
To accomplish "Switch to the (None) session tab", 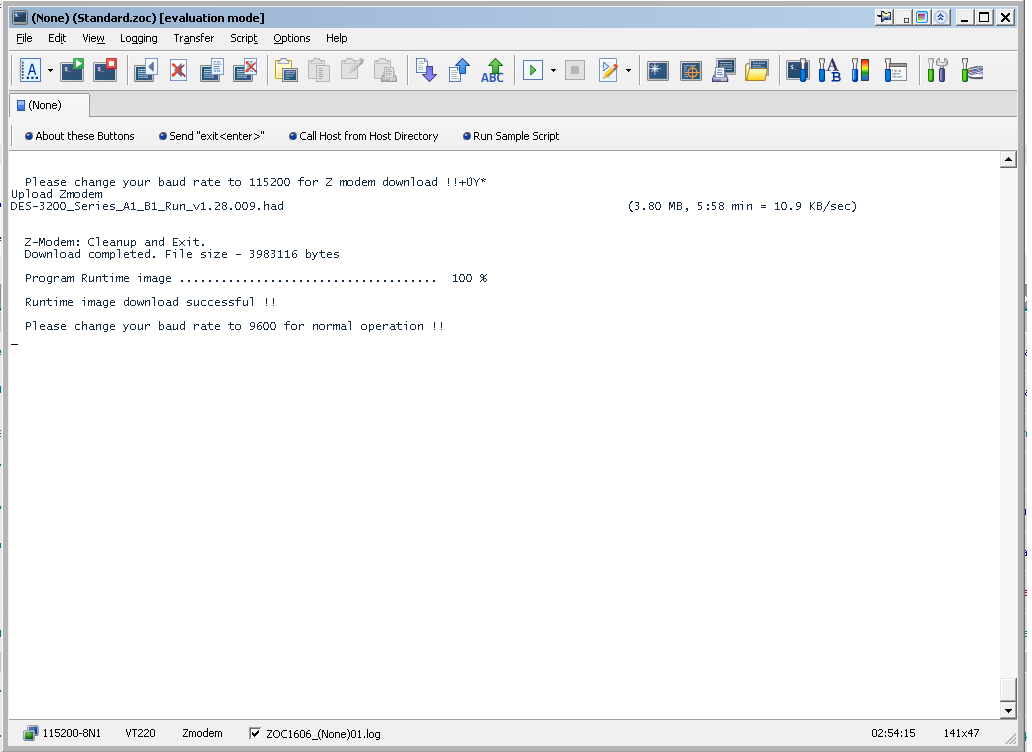I will pyautogui.click(x=47, y=105).
